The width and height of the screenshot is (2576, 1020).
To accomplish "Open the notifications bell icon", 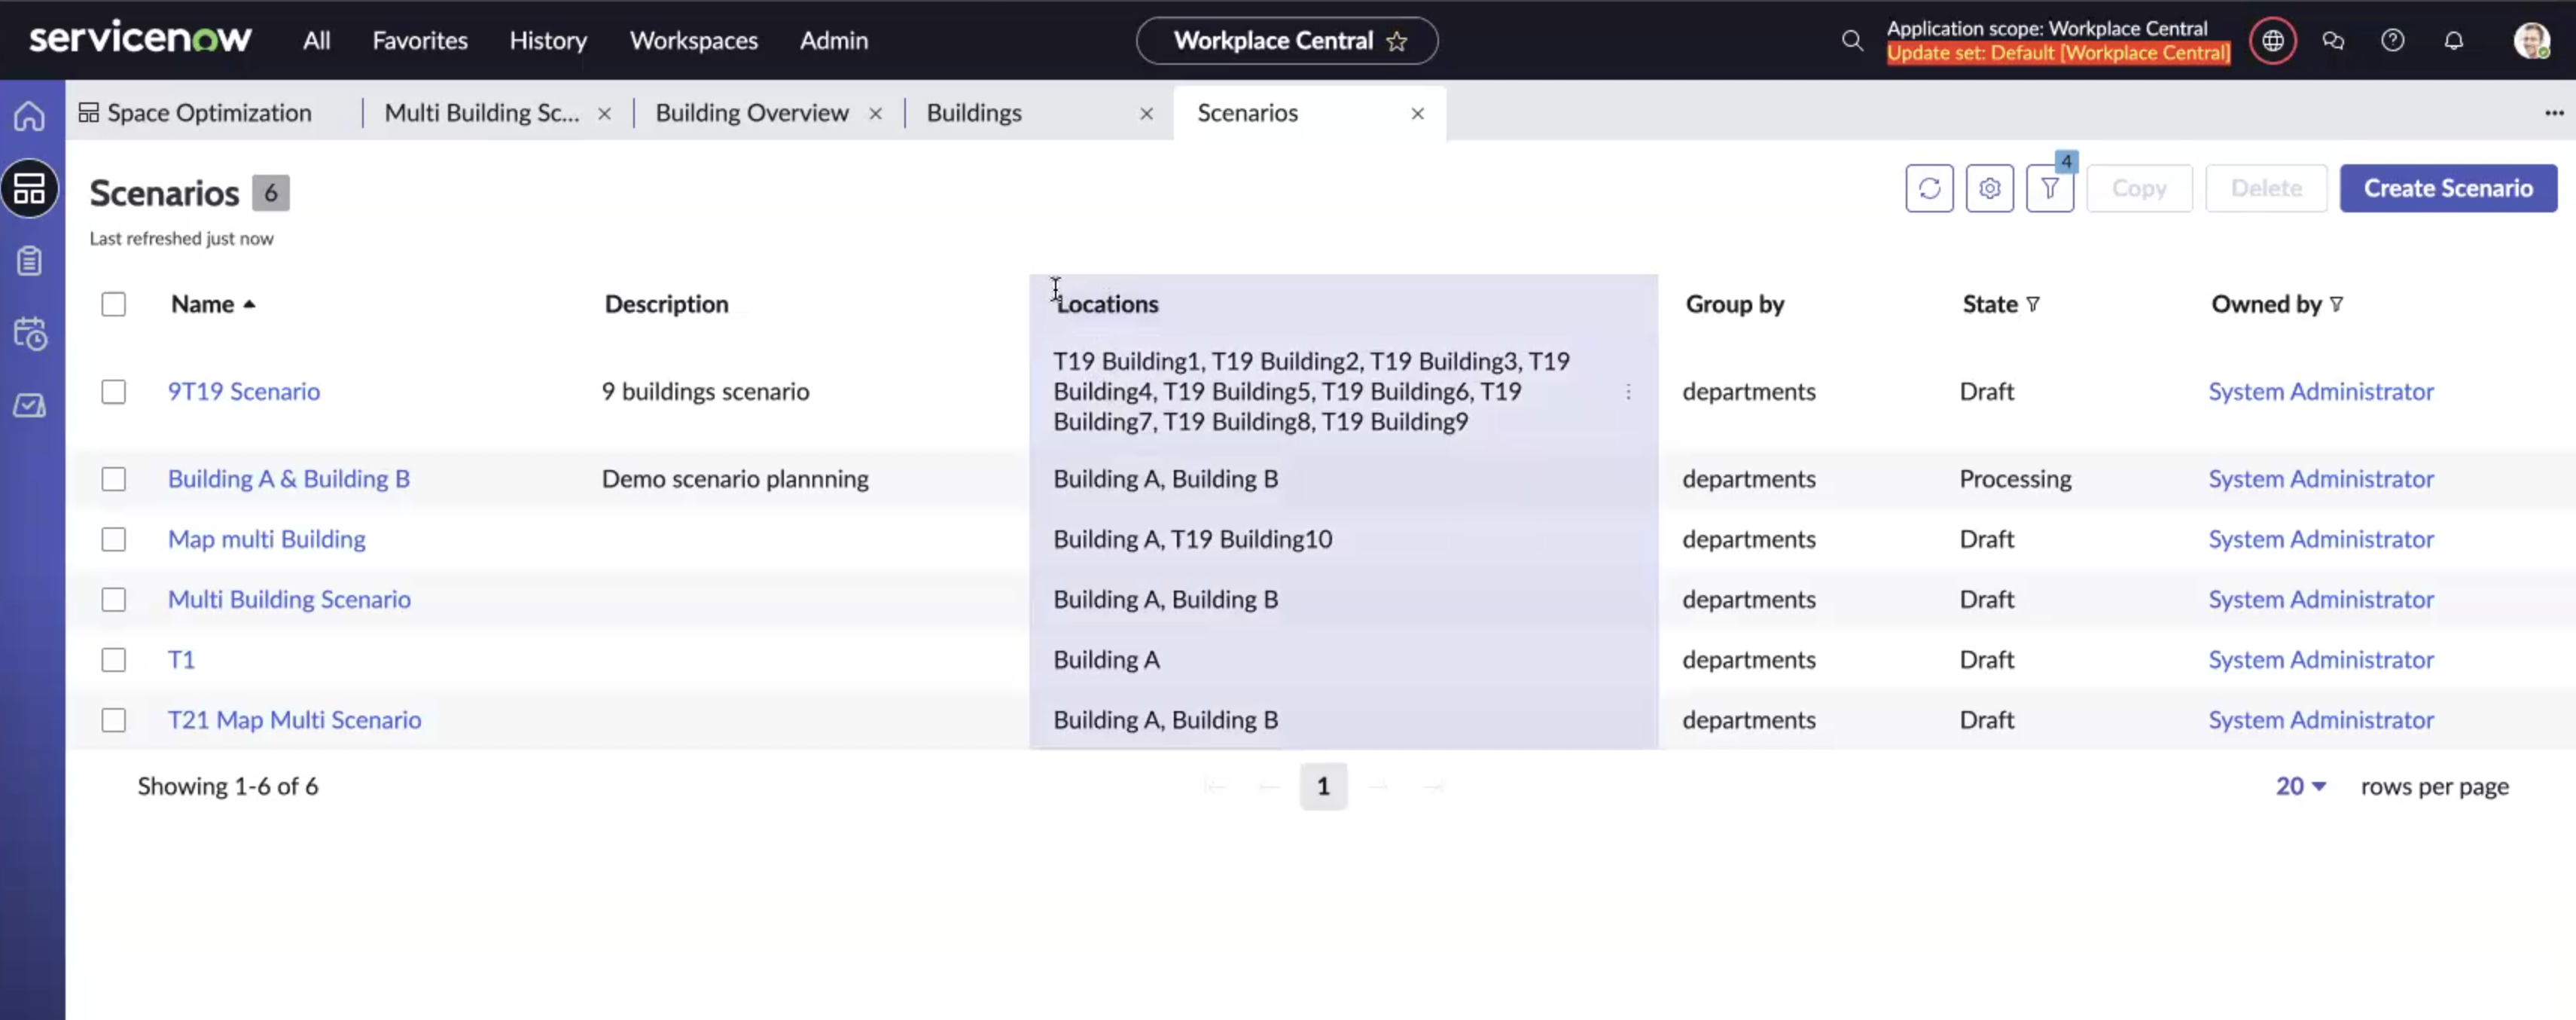I will pos(2453,40).
